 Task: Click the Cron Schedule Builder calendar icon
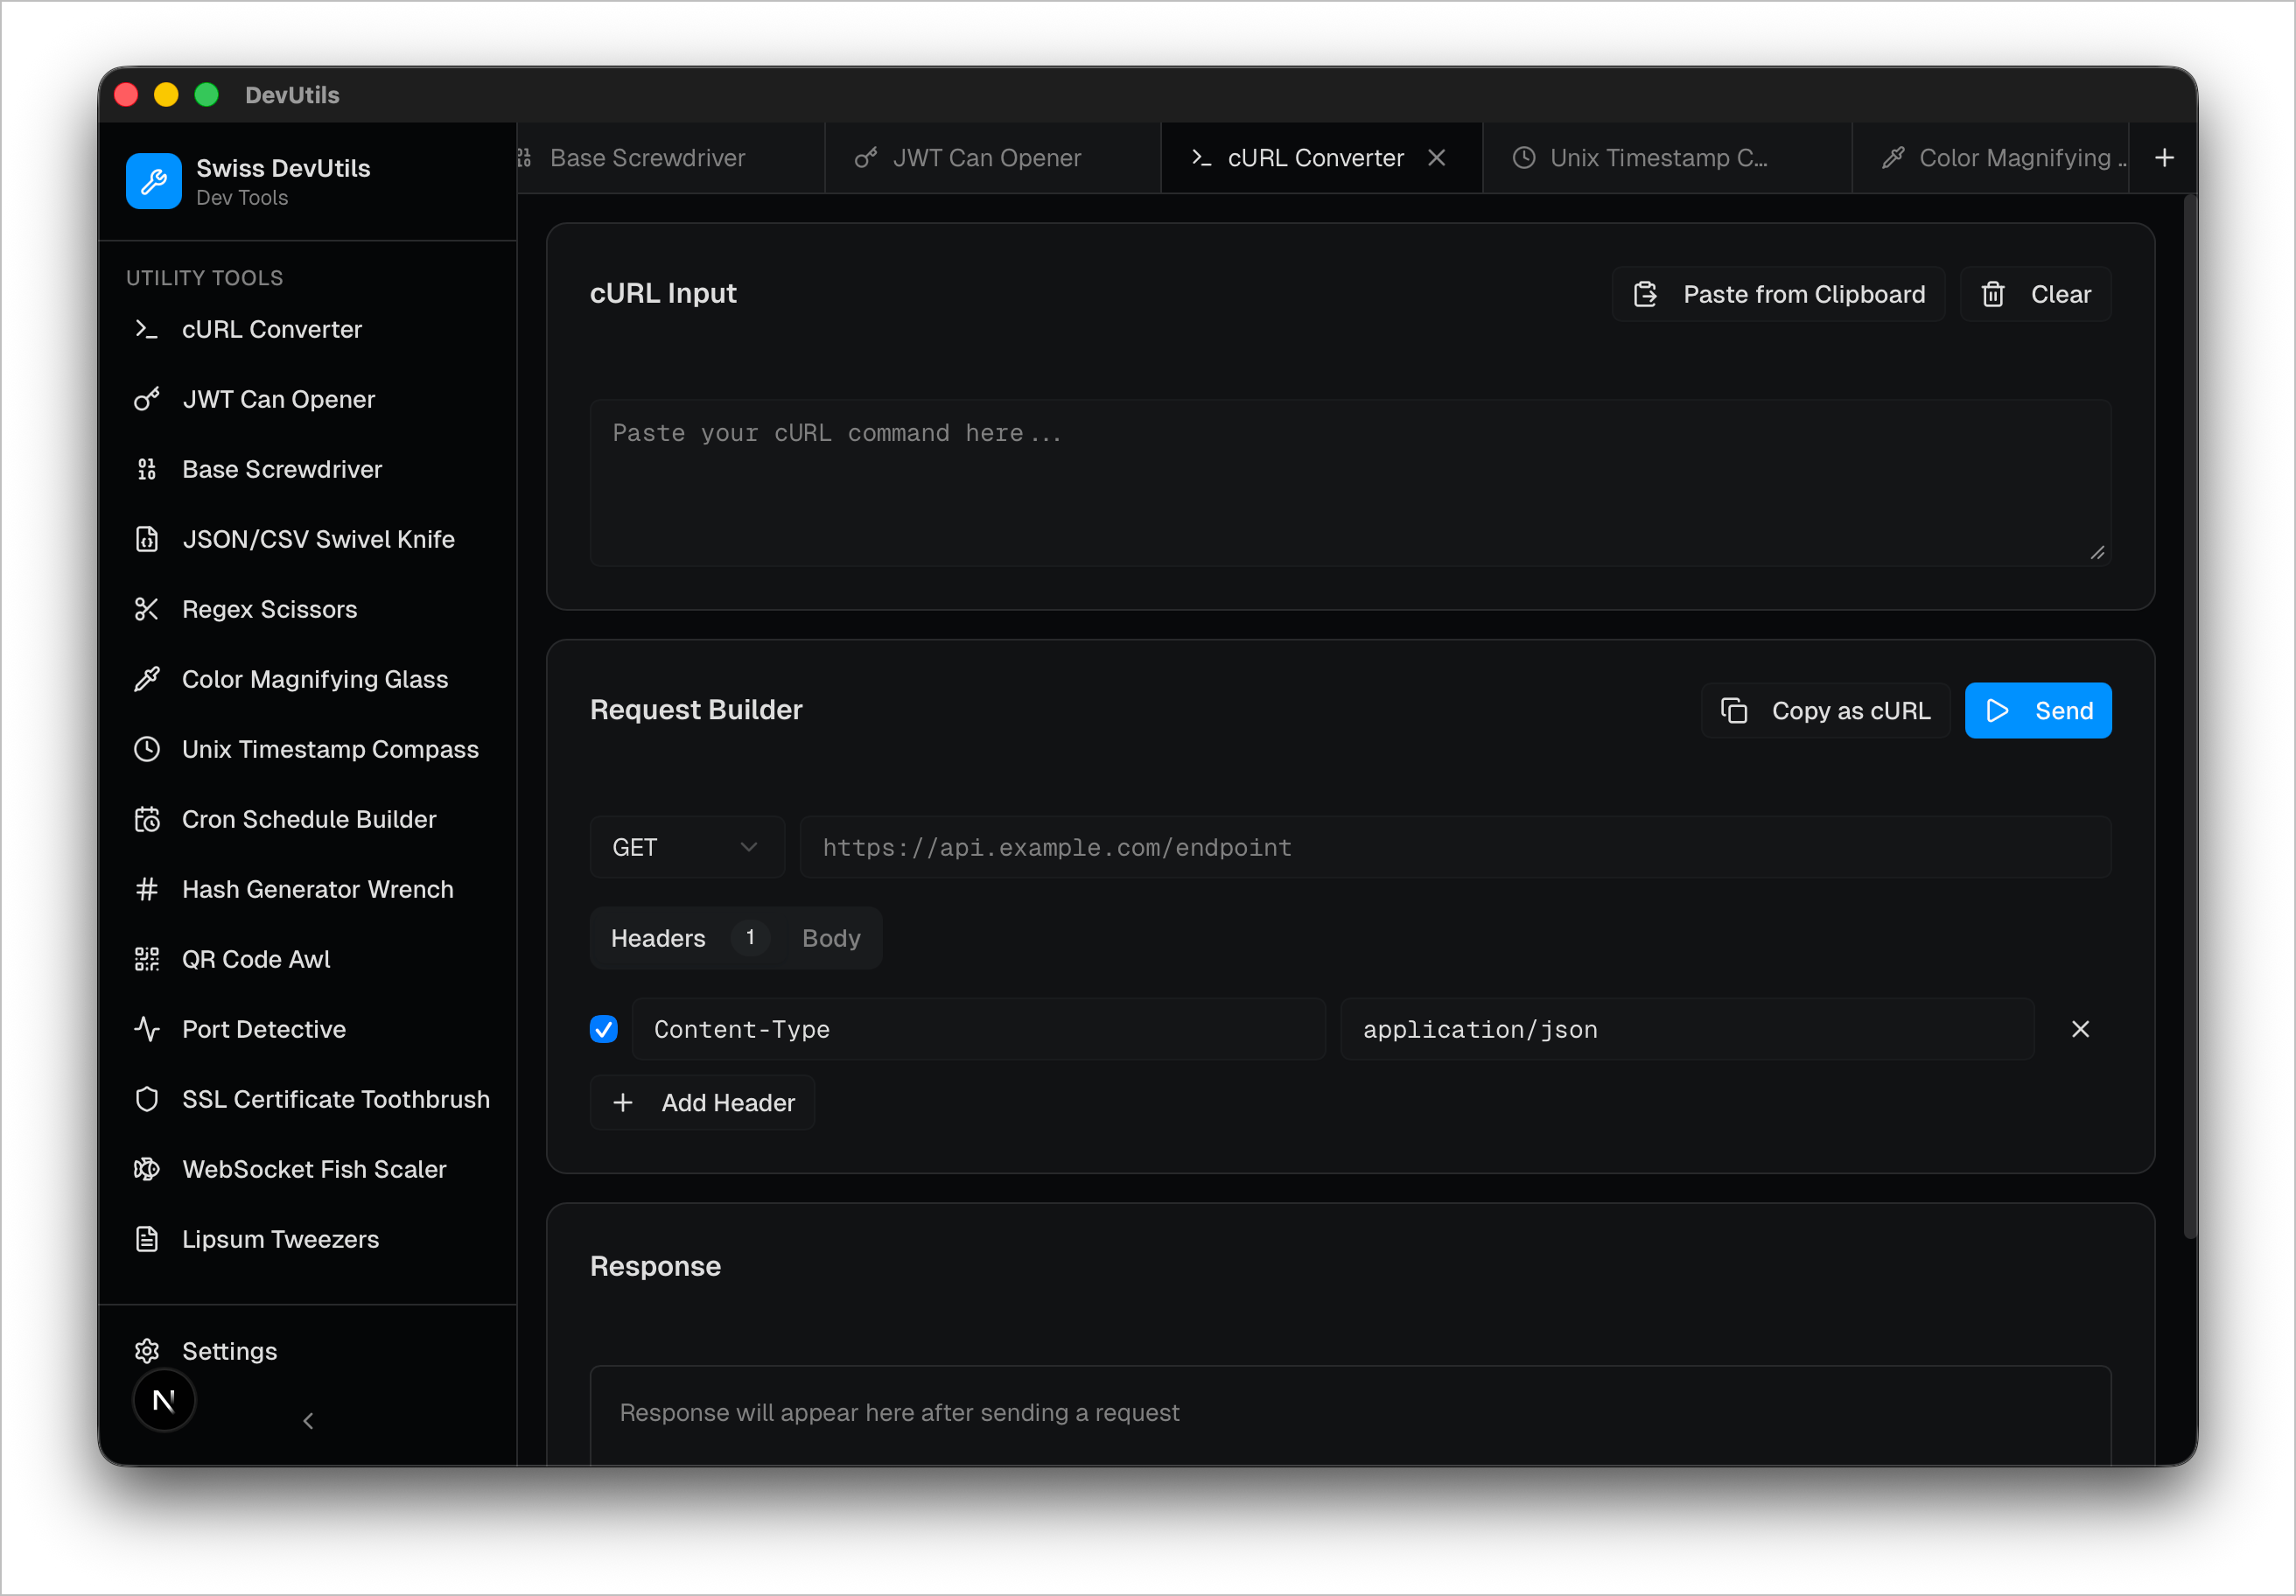(x=147, y=819)
